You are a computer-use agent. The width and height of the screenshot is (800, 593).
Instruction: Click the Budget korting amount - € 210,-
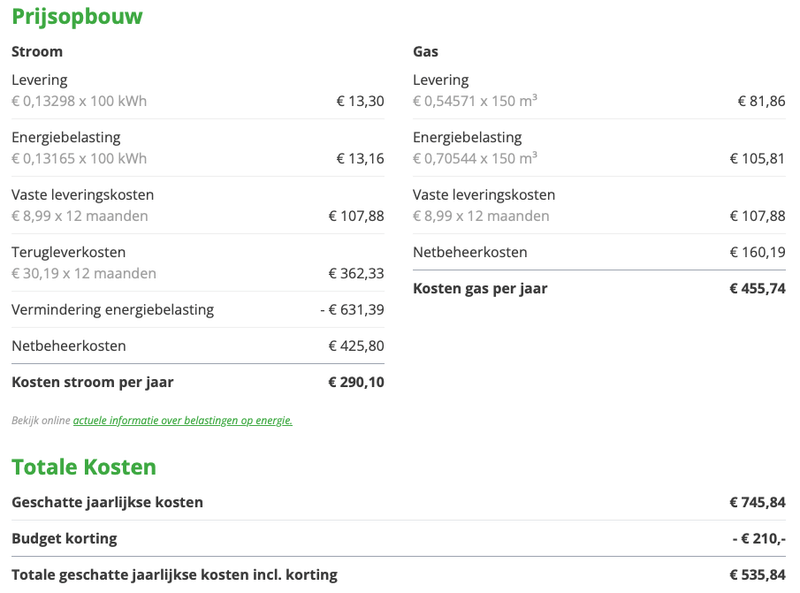click(x=759, y=538)
